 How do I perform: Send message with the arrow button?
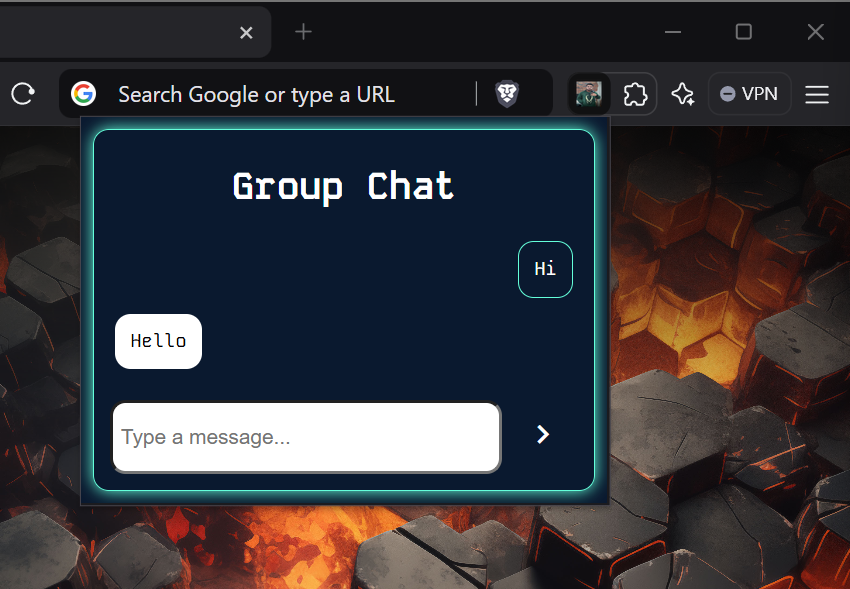[x=543, y=434]
